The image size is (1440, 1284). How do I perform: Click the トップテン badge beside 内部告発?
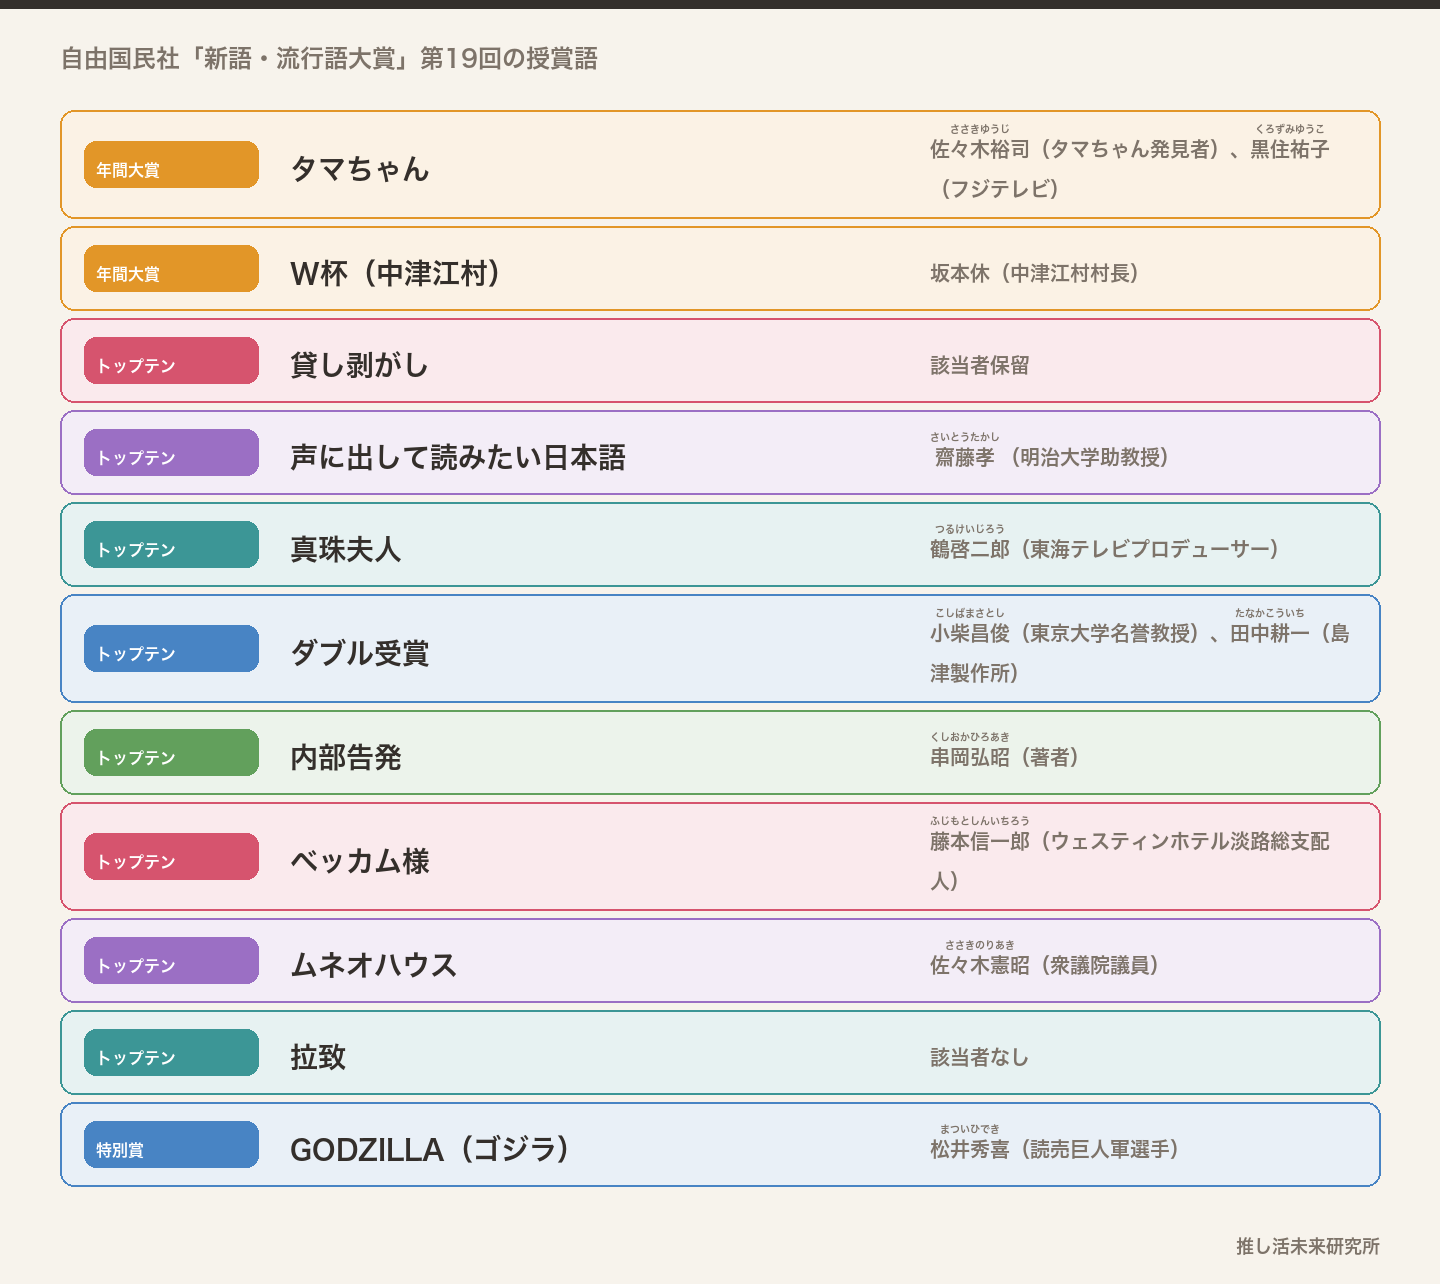pos(171,753)
